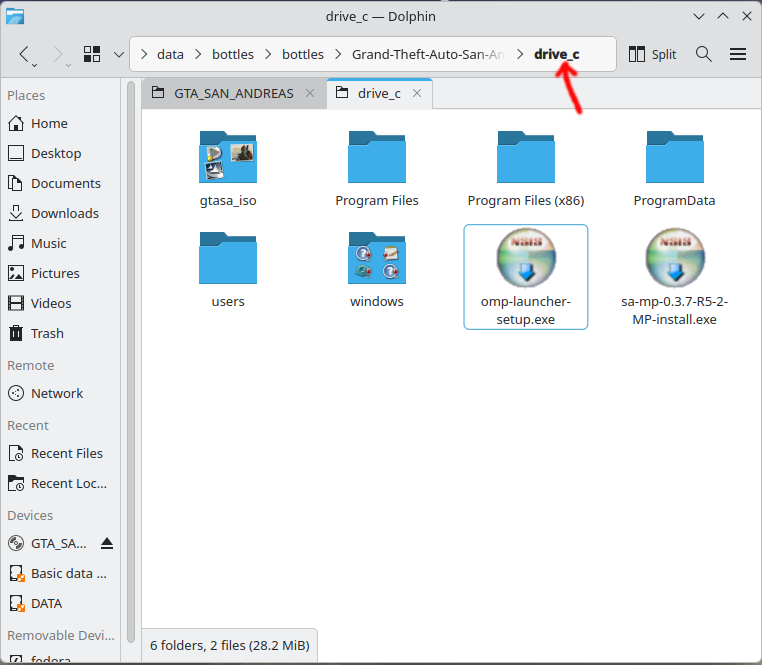This screenshot has height=665, width=762.
Task: Eject the GTA_SA... device
Action: pyautogui.click(x=107, y=543)
